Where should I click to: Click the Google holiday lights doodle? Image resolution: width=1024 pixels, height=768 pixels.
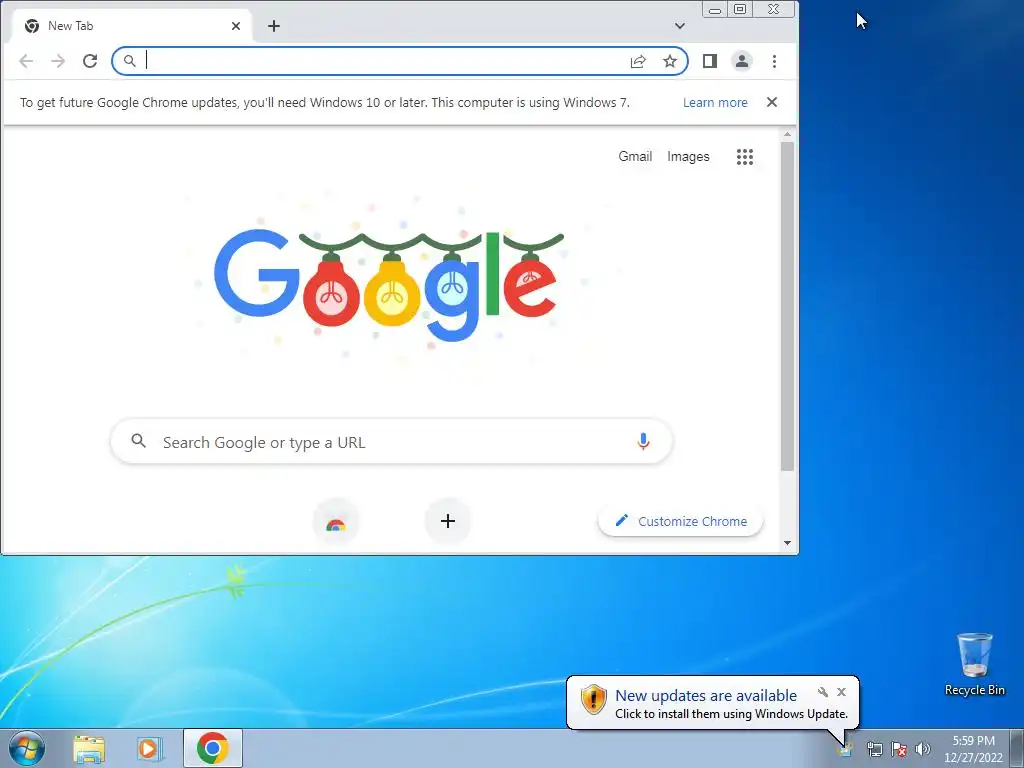[x=389, y=284]
